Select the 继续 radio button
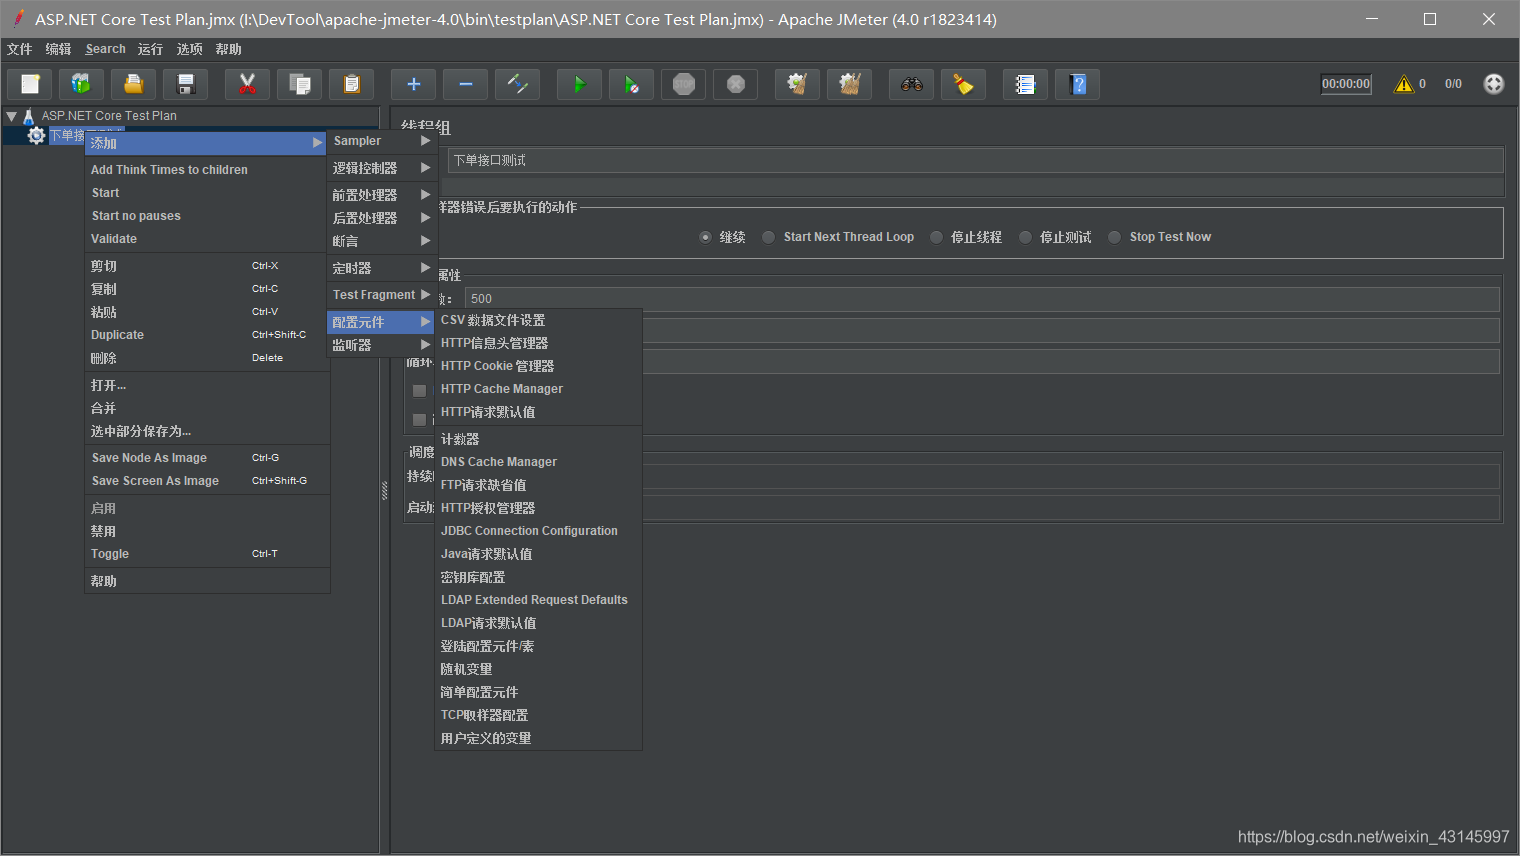This screenshot has height=856, width=1520. coord(705,237)
